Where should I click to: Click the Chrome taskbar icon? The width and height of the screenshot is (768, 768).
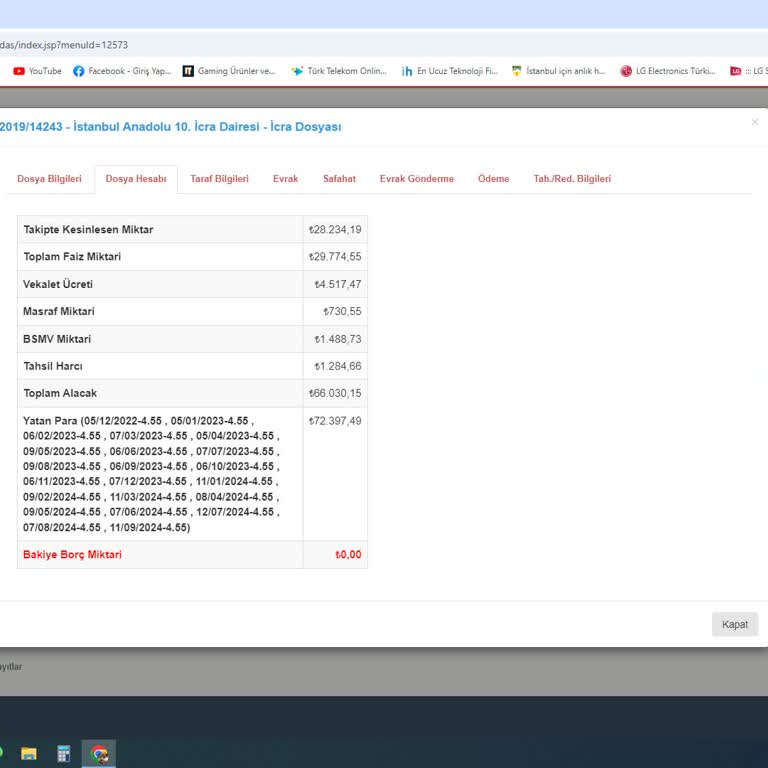pos(99,753)
